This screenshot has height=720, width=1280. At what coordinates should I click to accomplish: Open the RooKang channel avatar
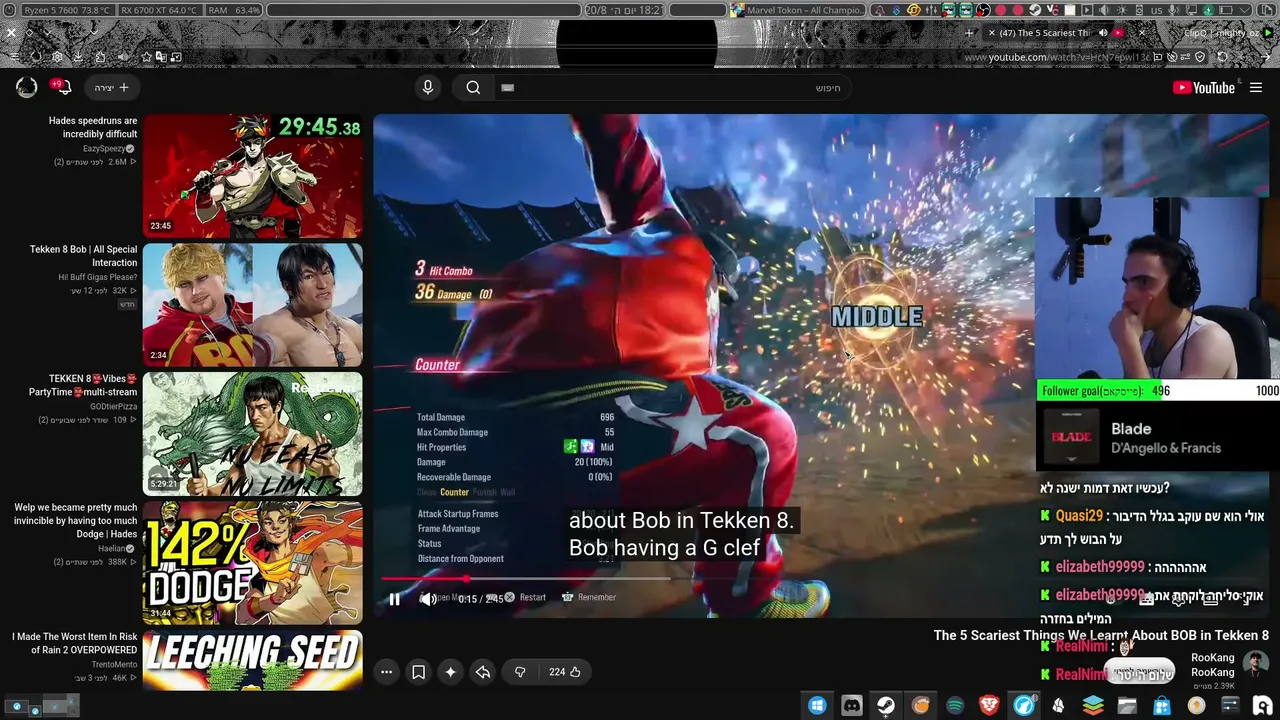tap(1256, 664)
